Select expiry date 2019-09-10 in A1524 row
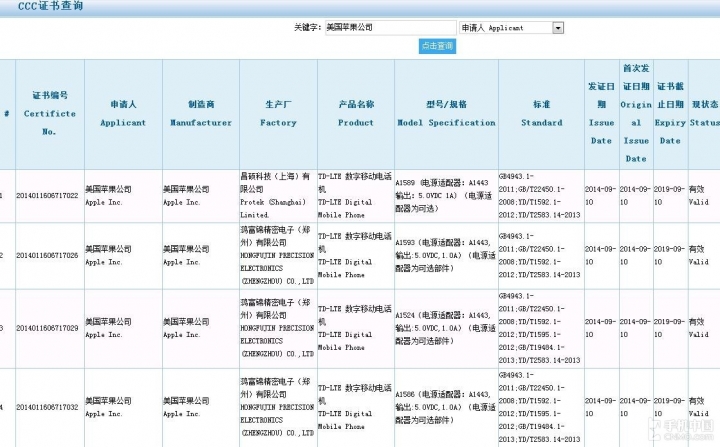Image resolution: width=720 pixels, height=447 pixels. point(669,328)
